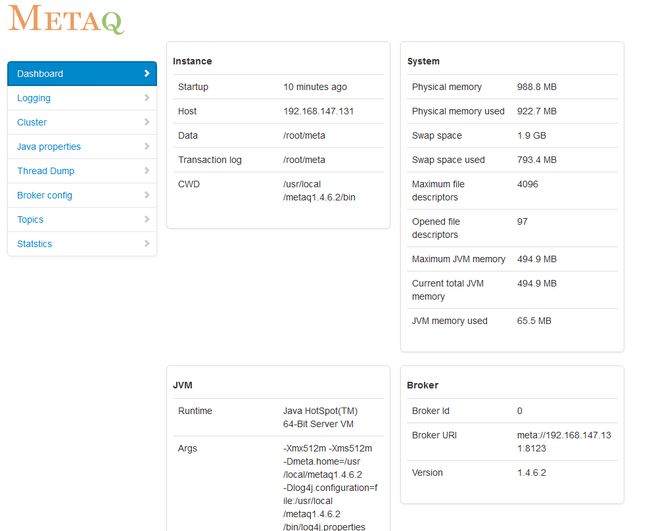Select /root/meta in Transaction log row
650x531 pixels.
coord(304,160)
